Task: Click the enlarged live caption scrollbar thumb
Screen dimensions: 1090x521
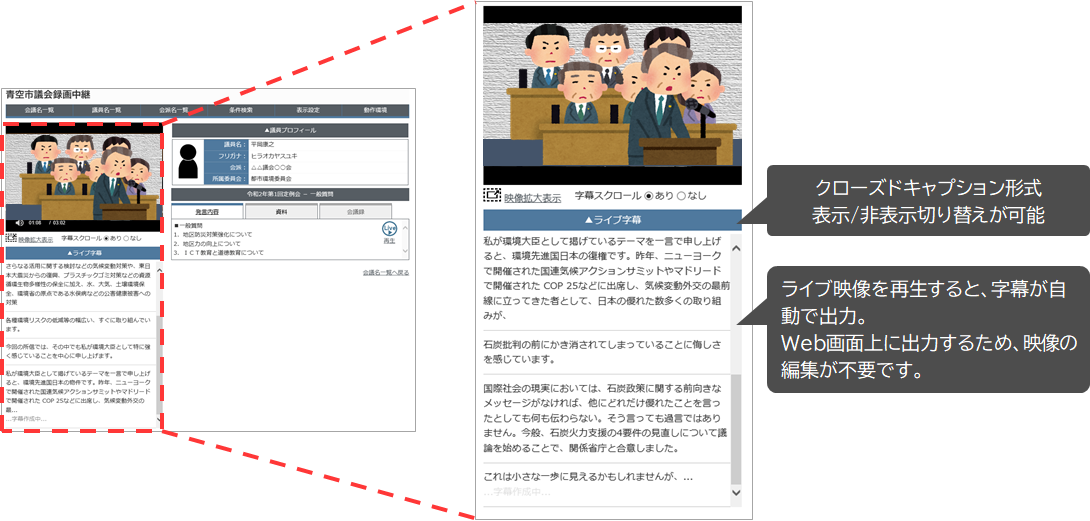Action: pyautogui.click(x=737, y=430)
